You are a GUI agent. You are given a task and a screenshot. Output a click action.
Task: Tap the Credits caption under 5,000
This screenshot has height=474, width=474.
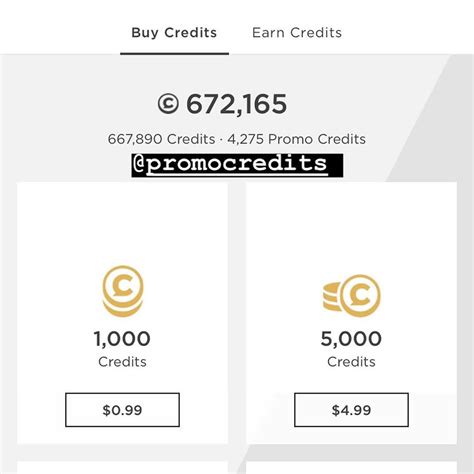point(351,362)
